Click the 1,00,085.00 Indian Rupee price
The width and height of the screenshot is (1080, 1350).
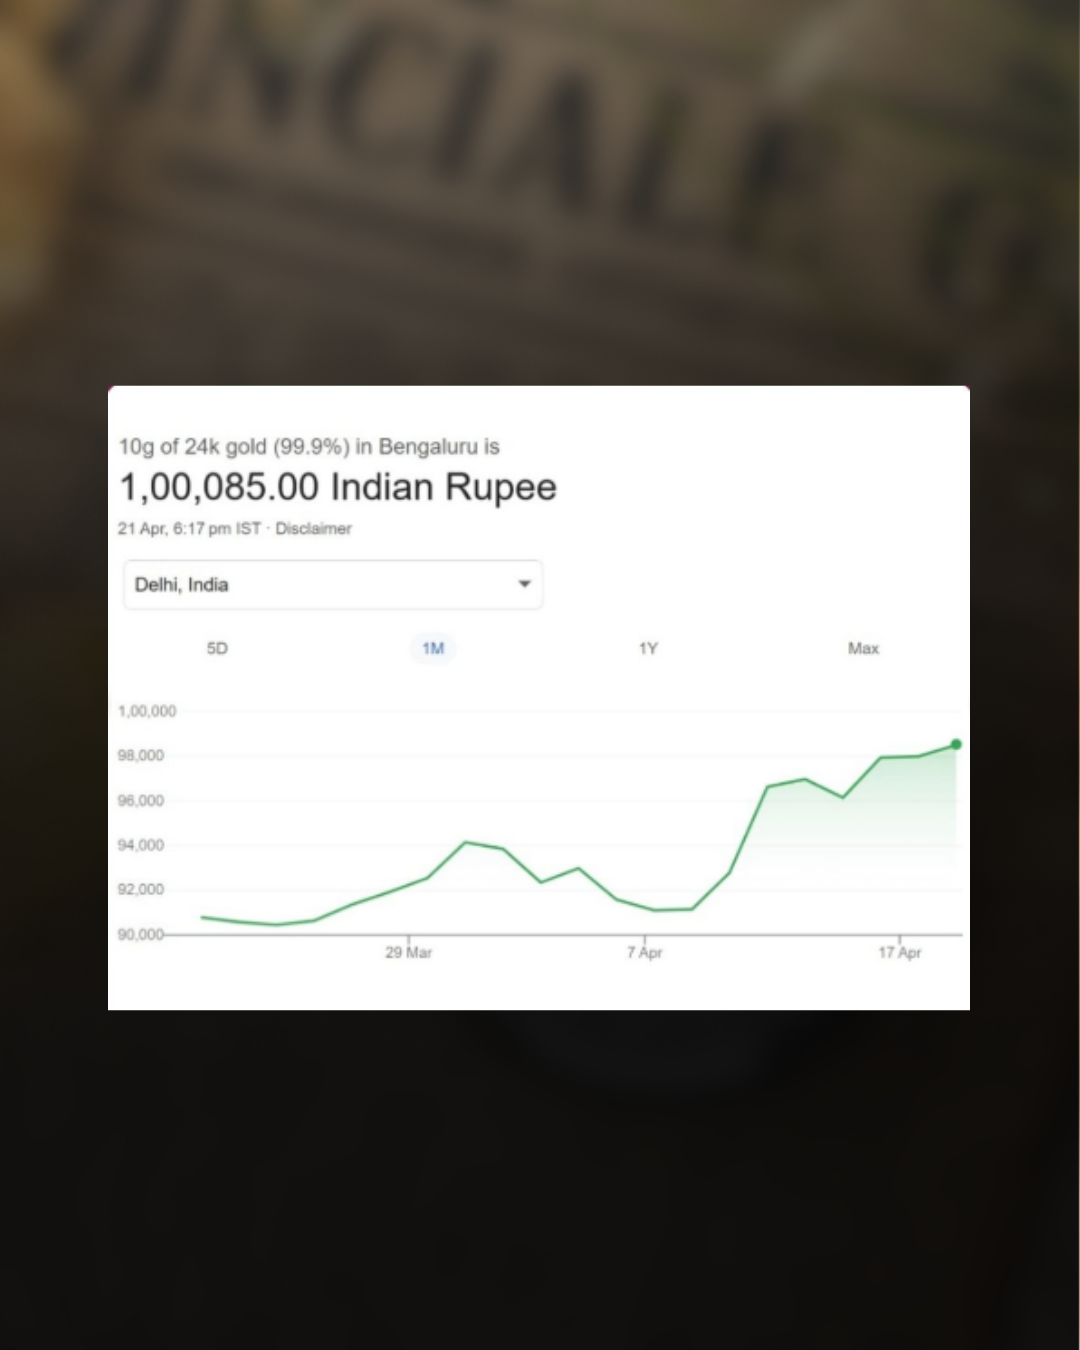(338, 488)
